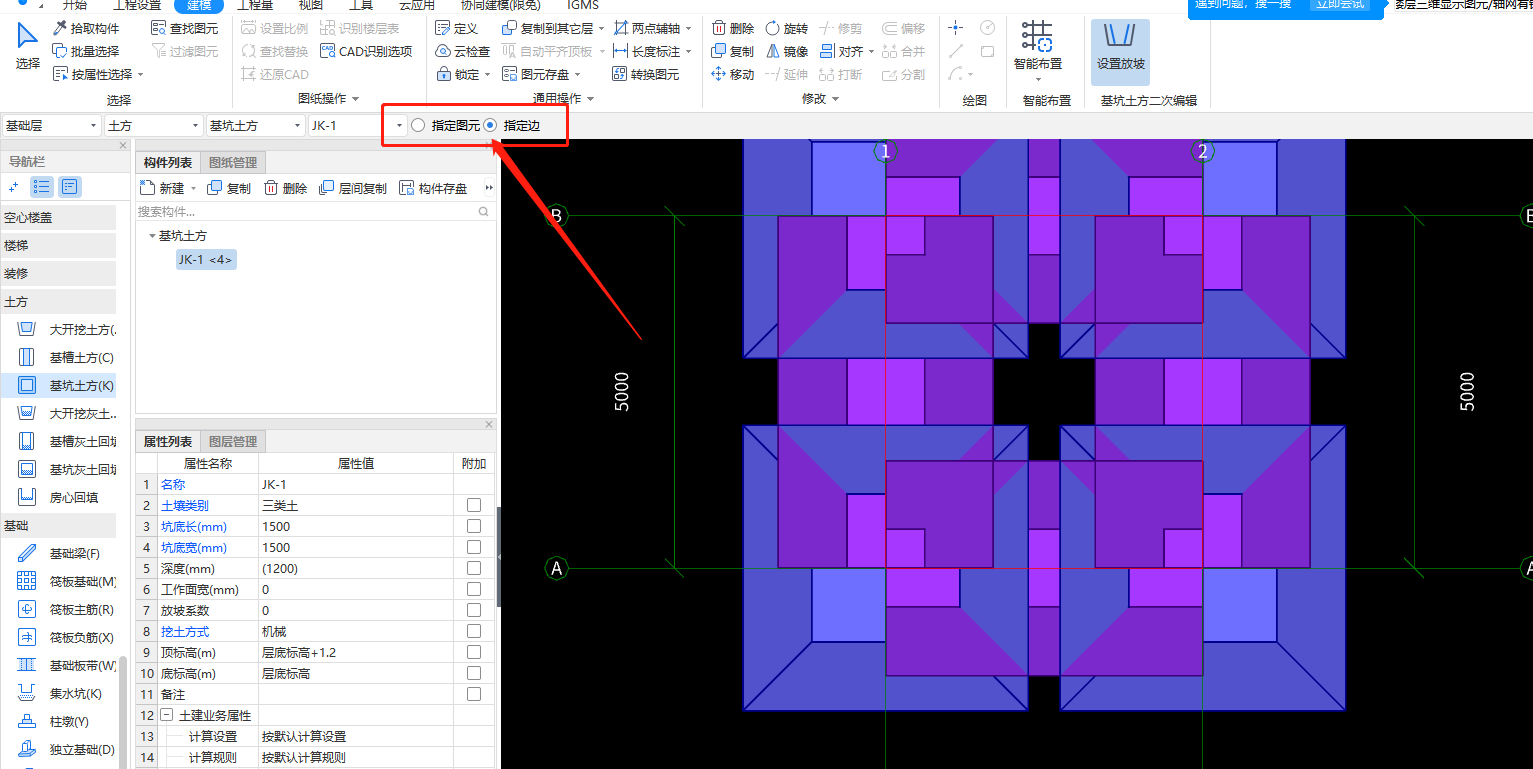1533x769 pixels.
Task: Select 集水坑(K) in navigation bar
Action: tap(60, 693)
